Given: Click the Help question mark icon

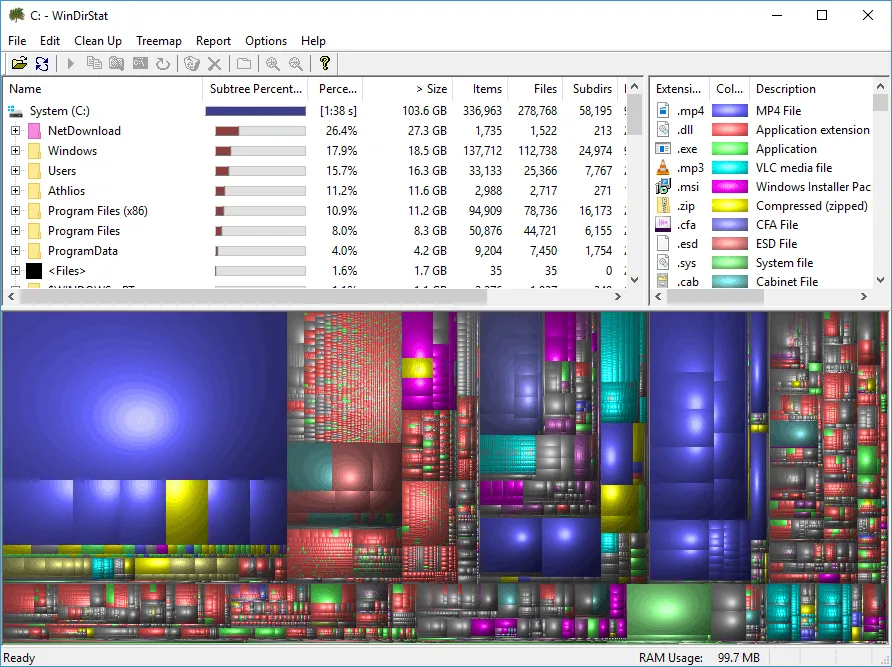Looking at the screenshot, I should [x=325, y=63].
